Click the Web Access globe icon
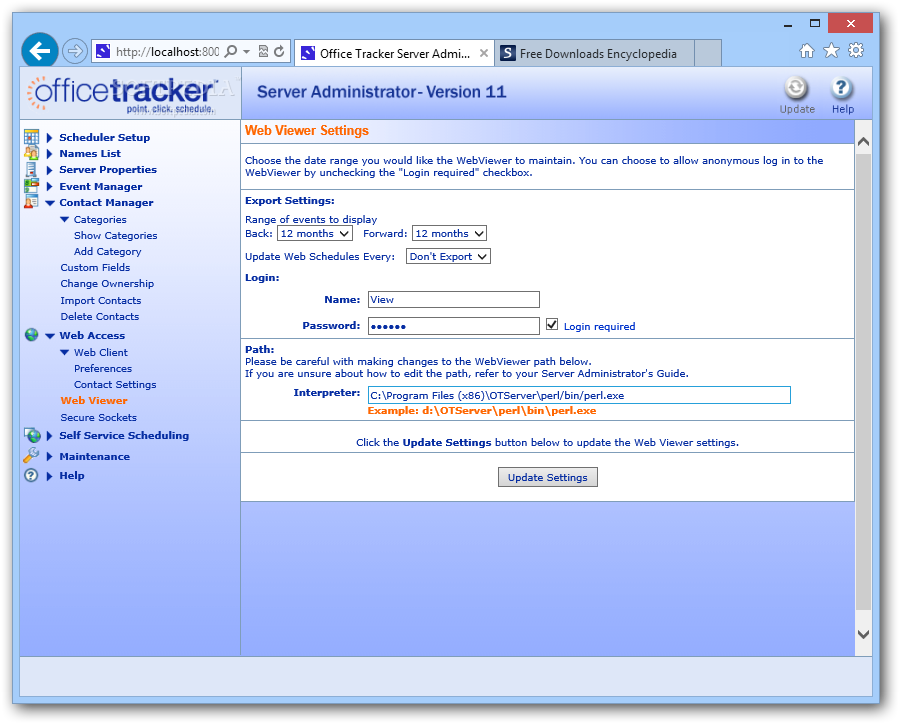 pos(32,335)
